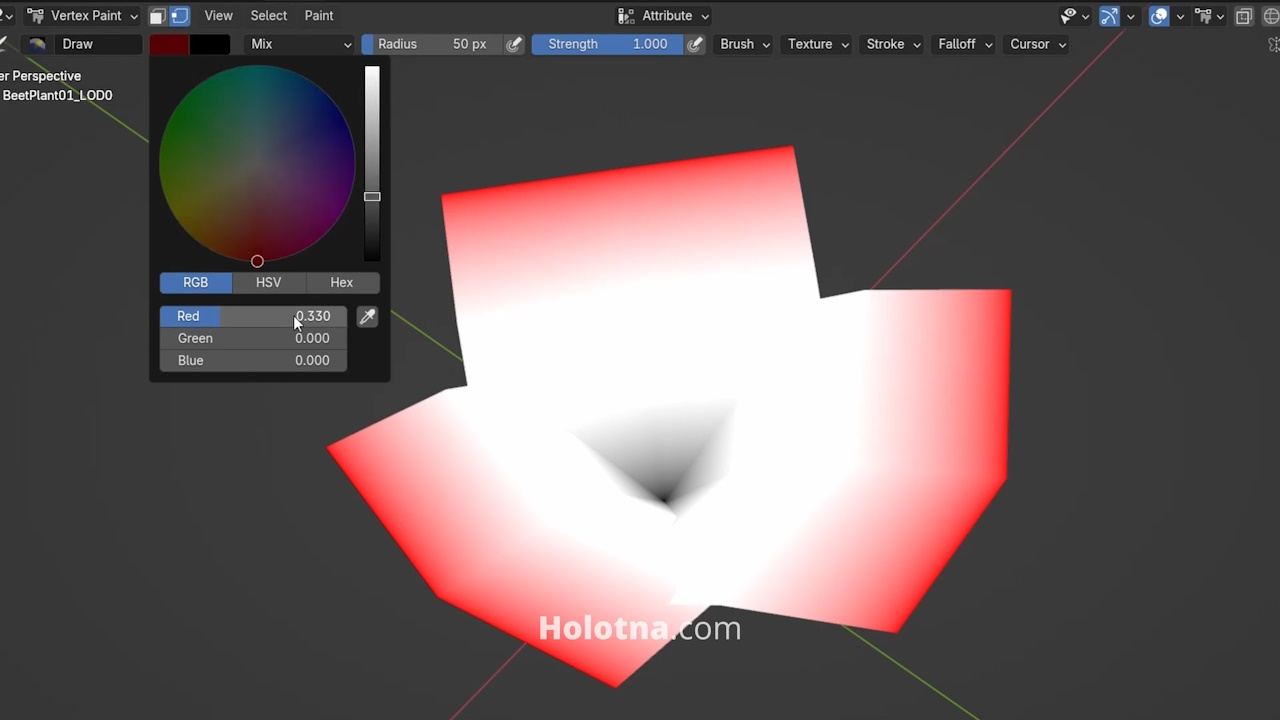The image size is (1280, 720).
Task: Click the secondary black color swatch
Action: [210, 44]
